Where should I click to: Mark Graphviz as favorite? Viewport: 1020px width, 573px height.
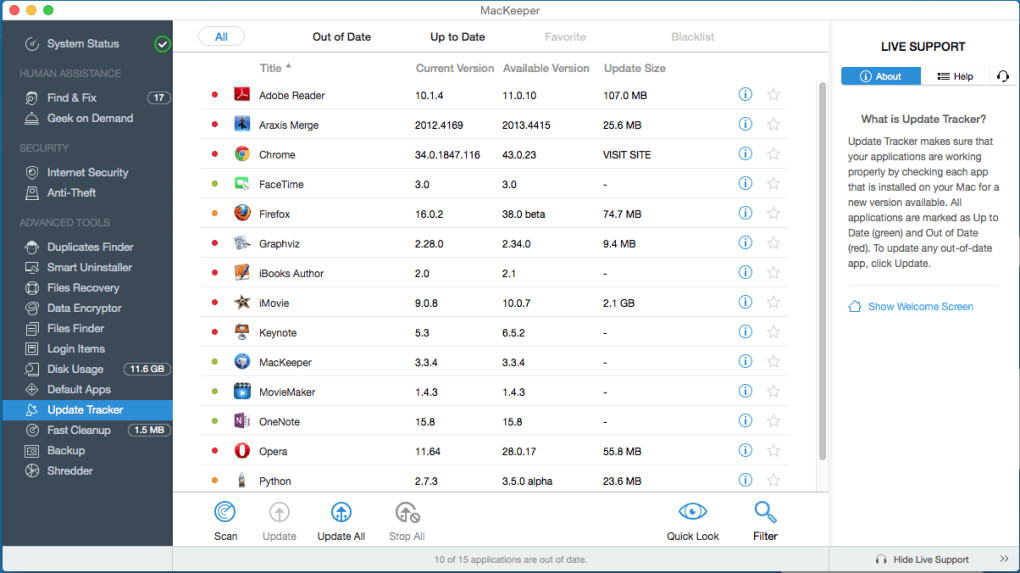click(773, 243)
